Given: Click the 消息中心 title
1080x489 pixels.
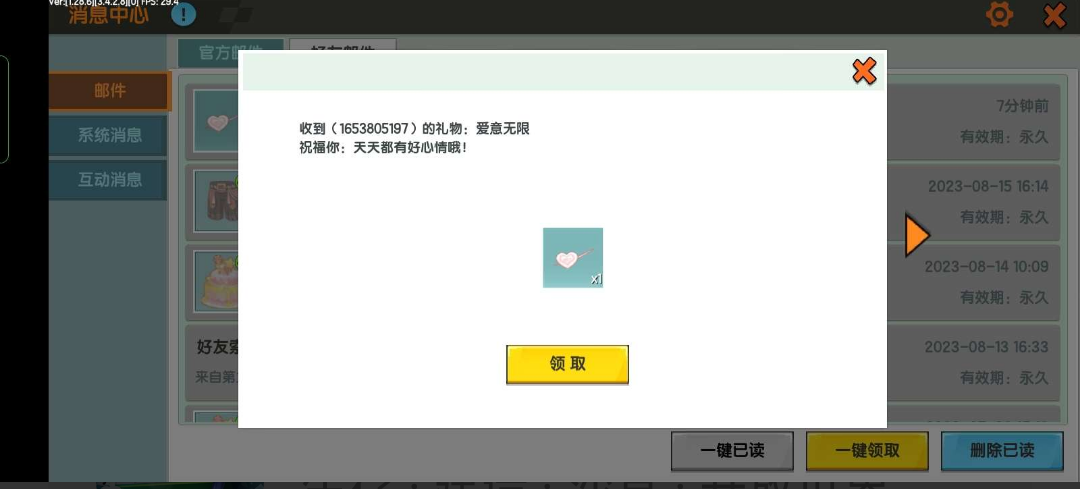Looking at the screenshot, I should click(108, 14).
